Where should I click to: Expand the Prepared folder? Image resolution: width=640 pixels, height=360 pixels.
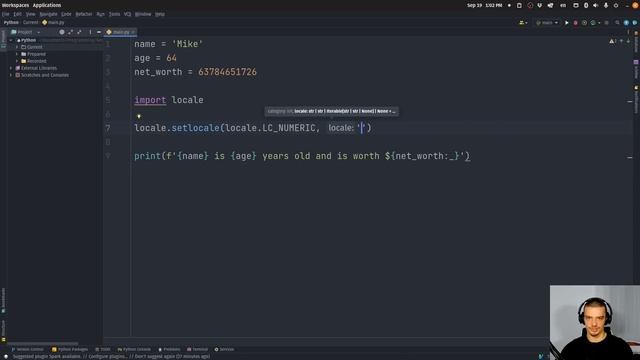pos(17,54)
